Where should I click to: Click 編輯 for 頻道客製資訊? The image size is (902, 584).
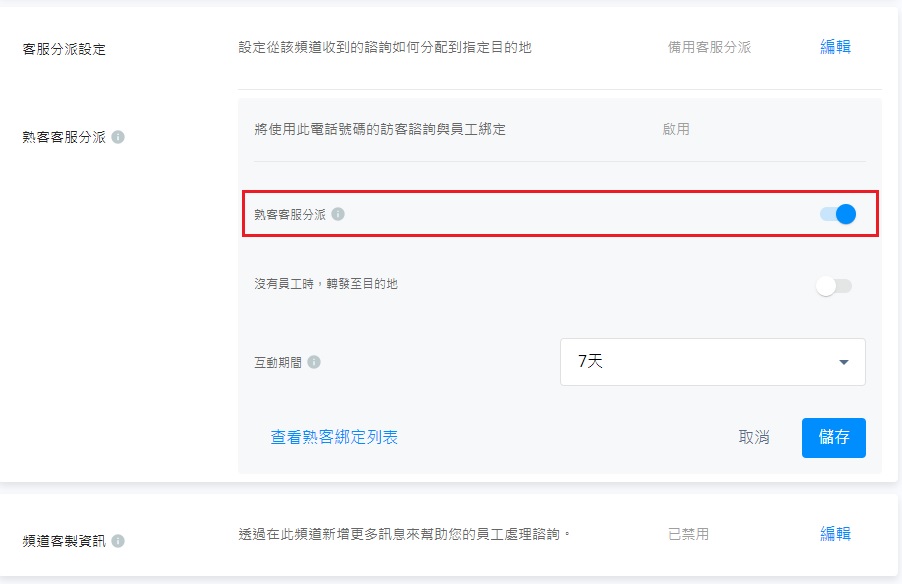(835, 534)
